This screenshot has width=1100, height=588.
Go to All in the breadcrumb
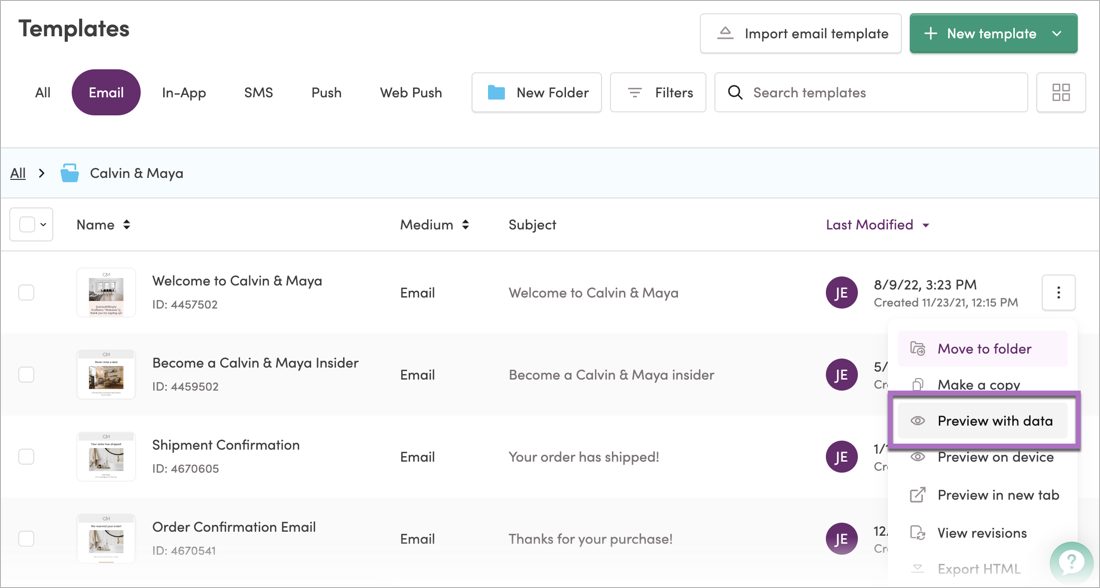[x=18, y=173]
